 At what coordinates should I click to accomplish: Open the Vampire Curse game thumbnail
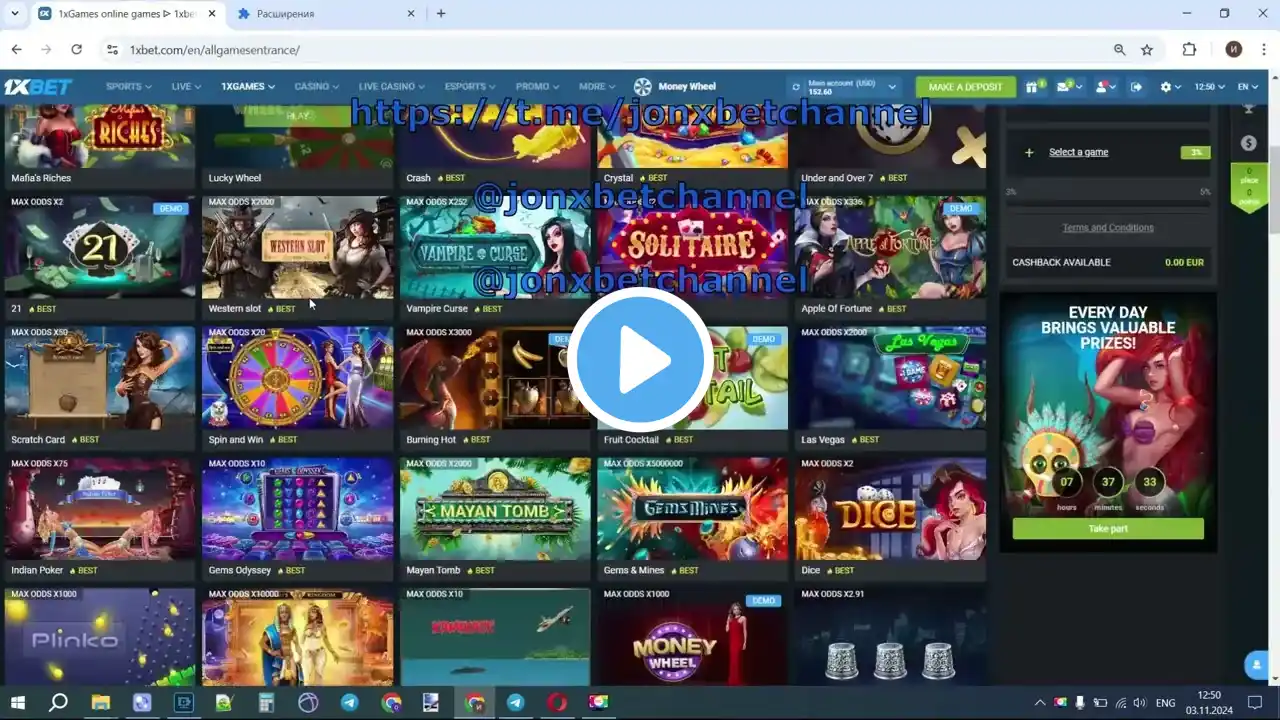coord(495,247)
